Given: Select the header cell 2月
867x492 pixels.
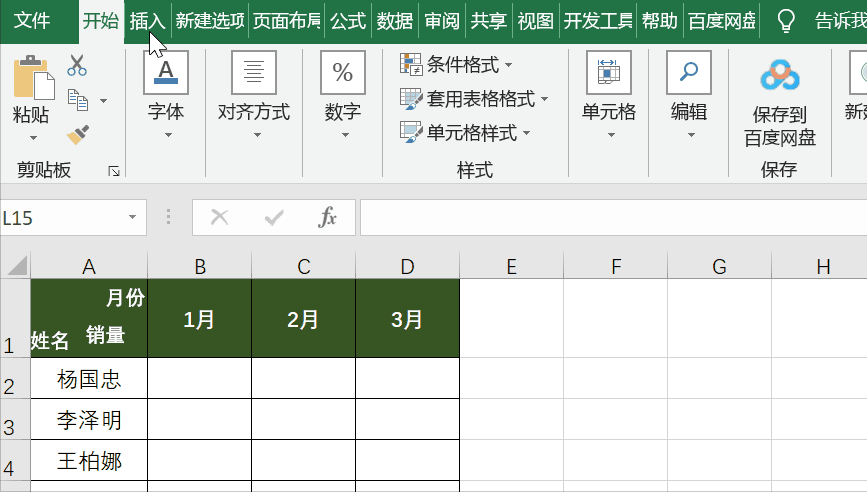Looking at the screenshot, I should point(304,318).
